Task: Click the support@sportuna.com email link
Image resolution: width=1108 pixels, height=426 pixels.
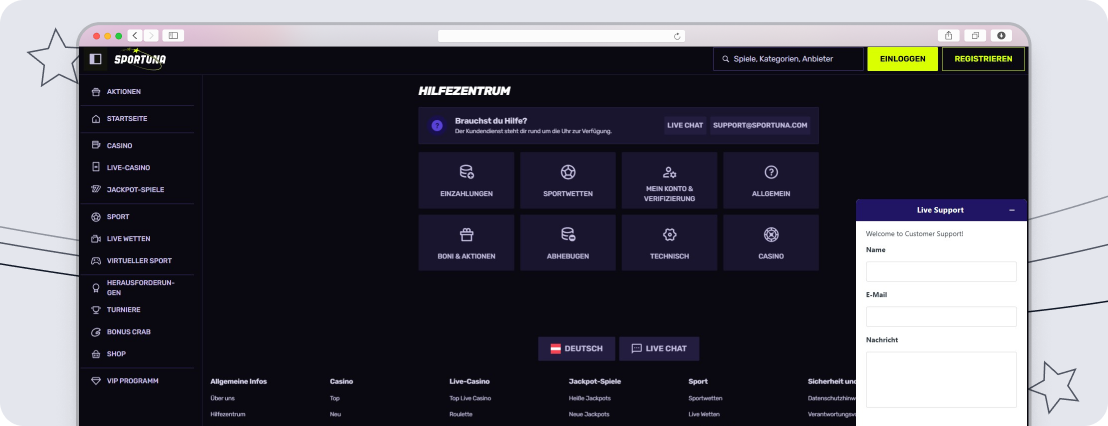Action: click(x=759, y=126)
